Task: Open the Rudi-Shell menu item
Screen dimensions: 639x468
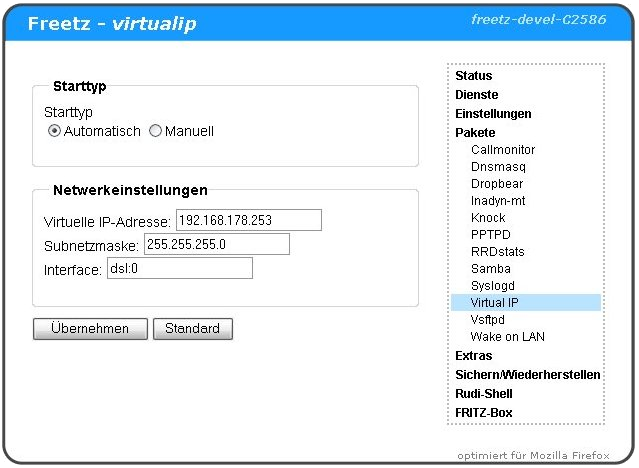Action: click(483, 394)
